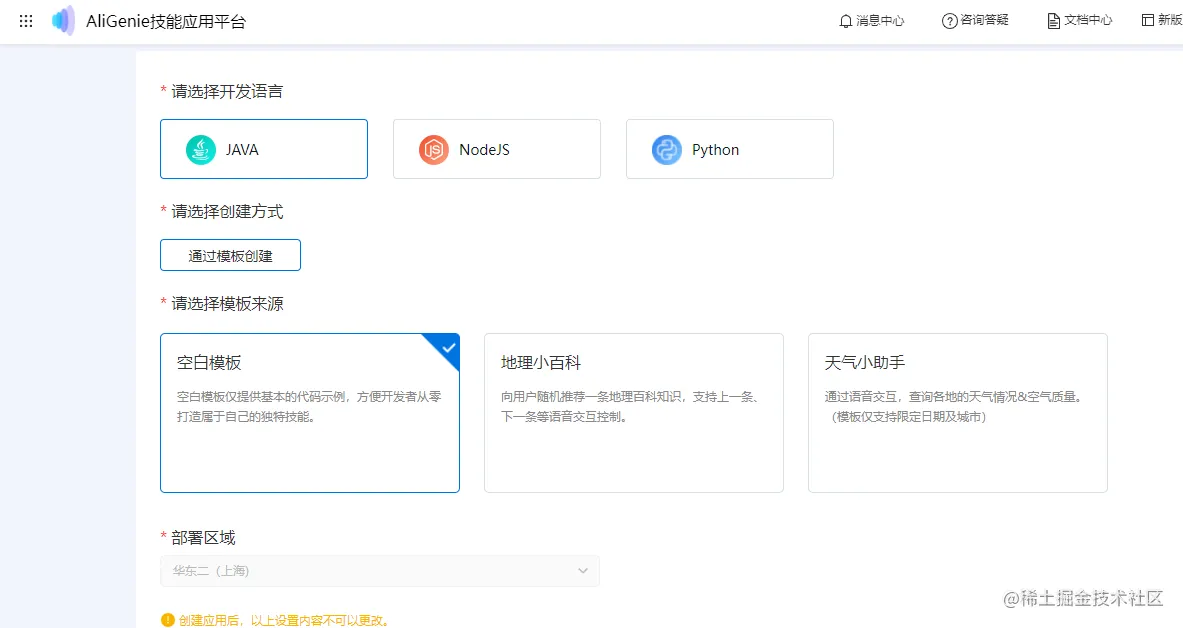Click the orange warning icon below region
Viewport: 1183px width, 628px height.
[x=167, y=620]
